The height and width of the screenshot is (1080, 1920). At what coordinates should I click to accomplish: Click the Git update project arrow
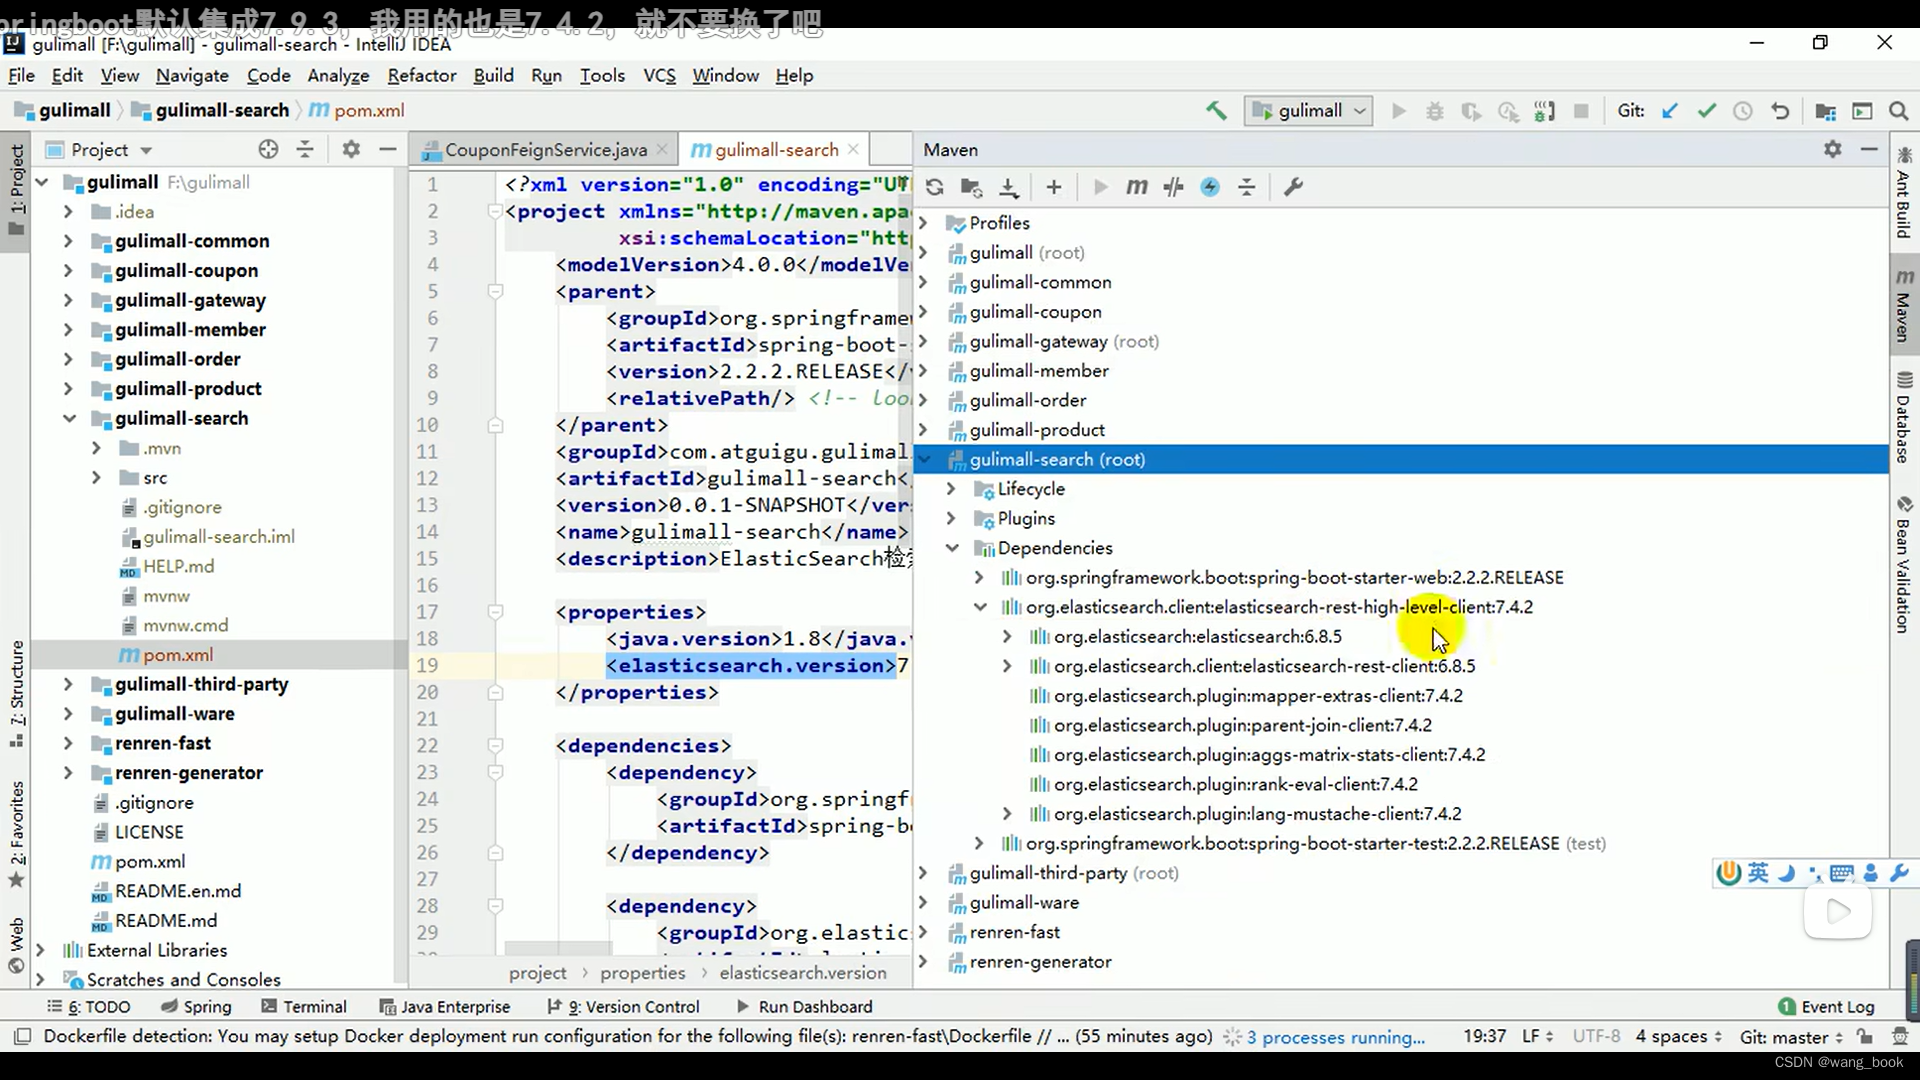tap(1669, 111)
